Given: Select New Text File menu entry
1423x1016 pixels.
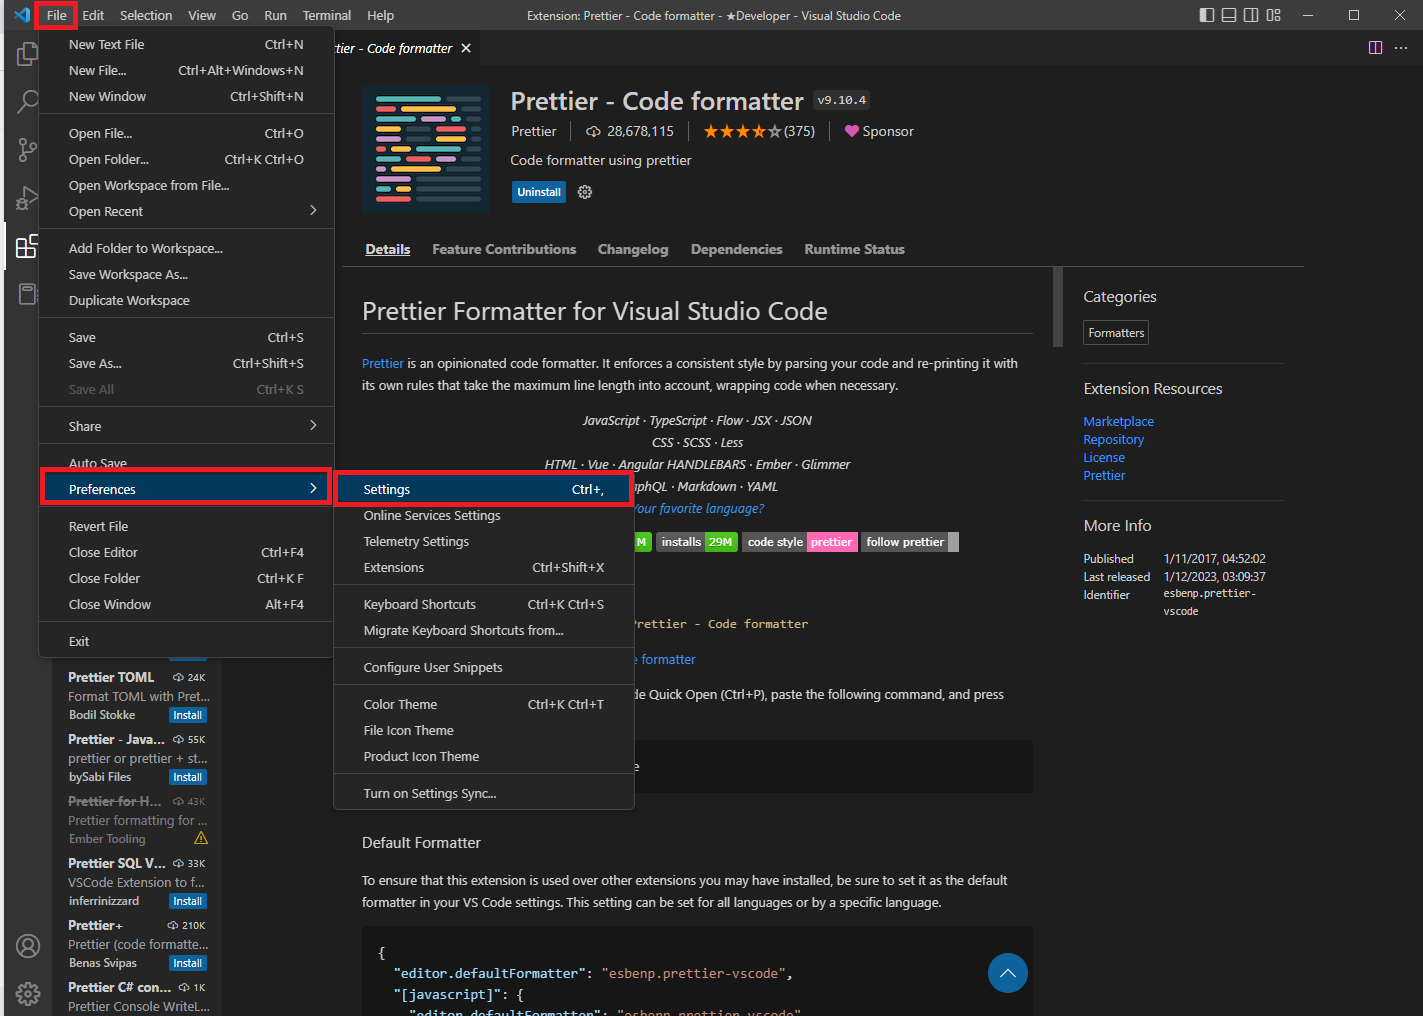Looking at the screenshot, I should coord(186,44).
